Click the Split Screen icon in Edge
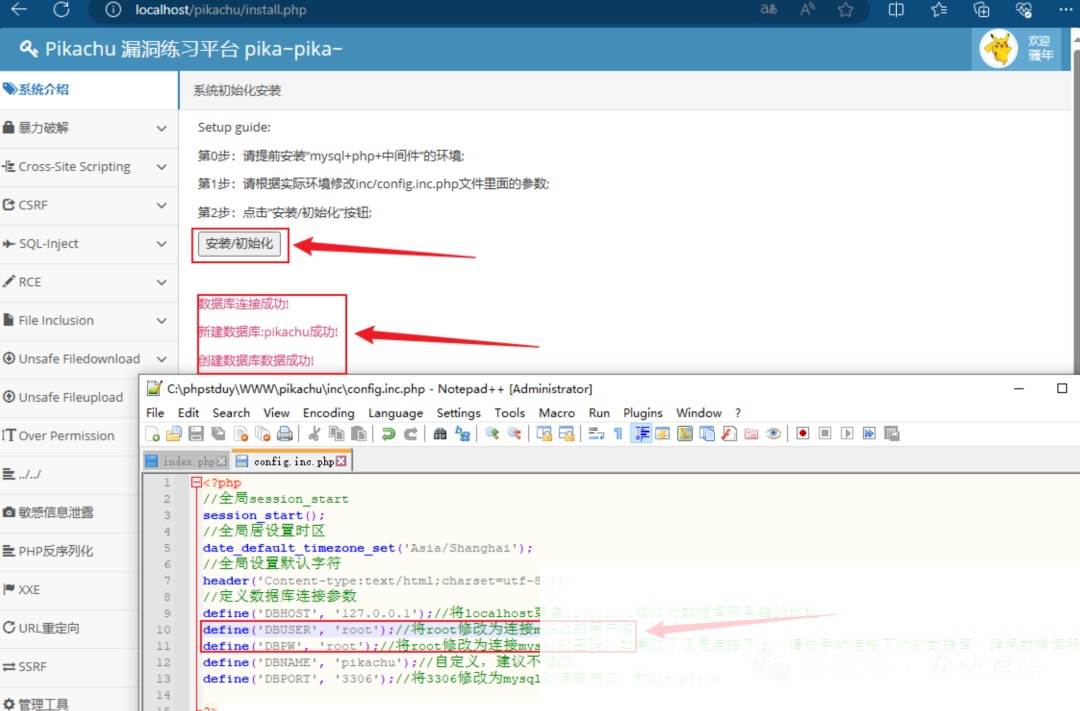1080x711 pixels. click(896, 10)
